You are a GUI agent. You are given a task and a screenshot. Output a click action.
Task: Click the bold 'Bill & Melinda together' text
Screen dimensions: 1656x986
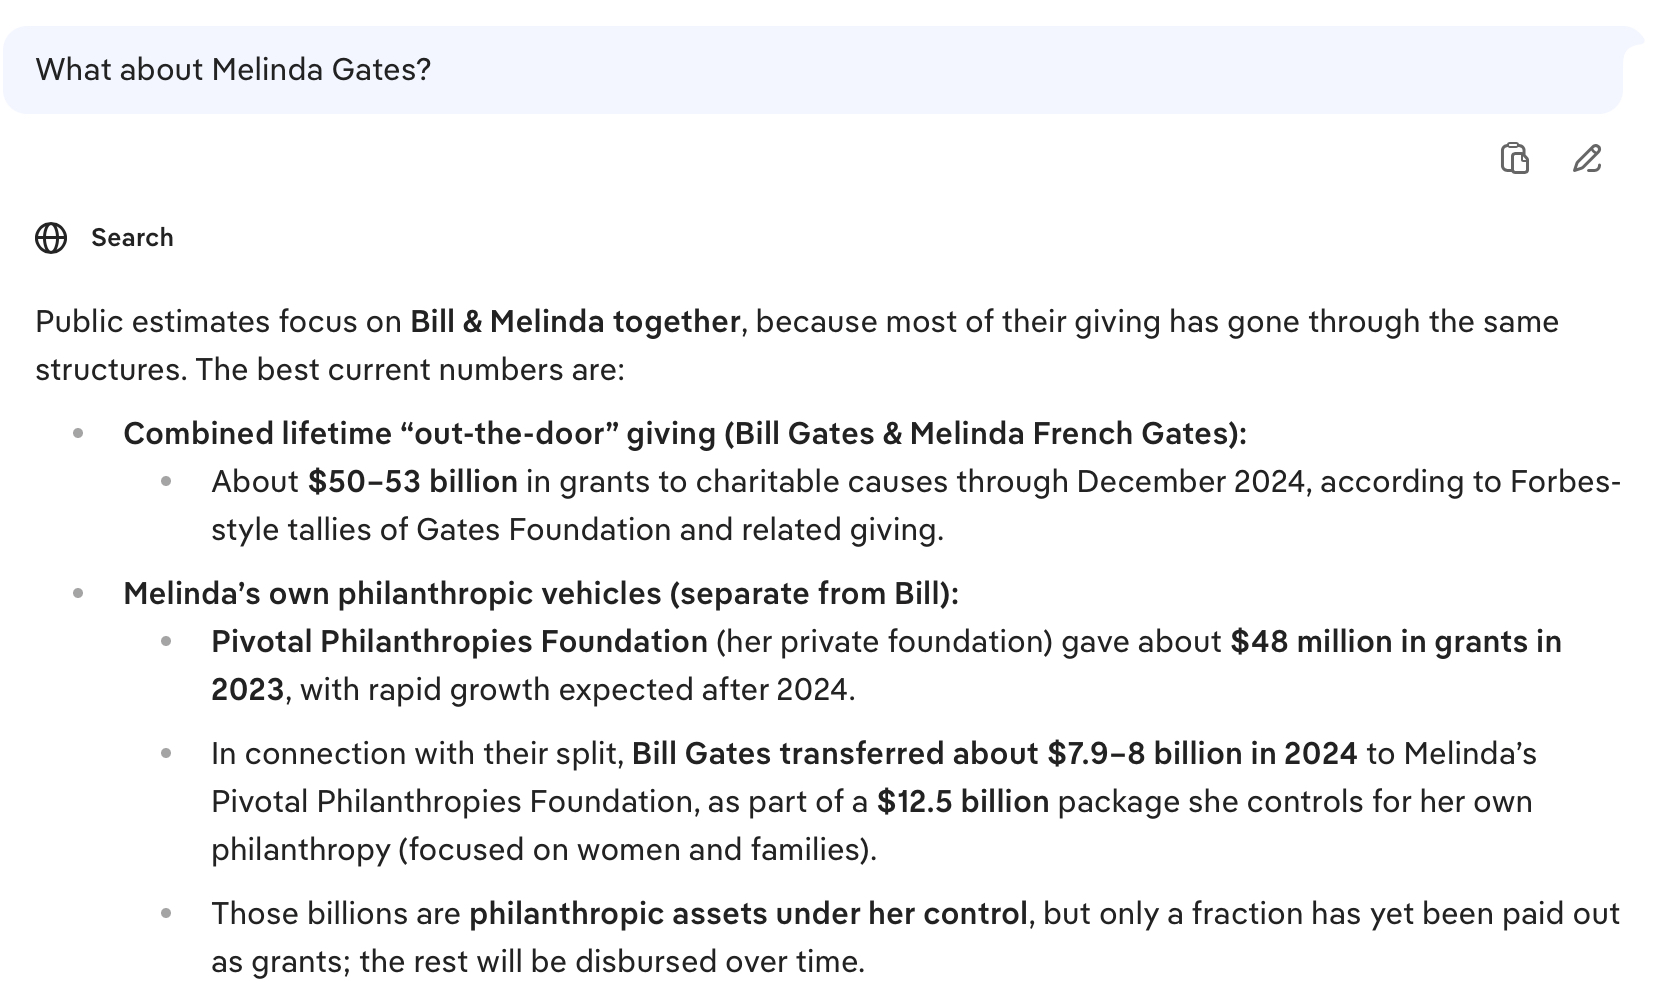click(x=575, y=322)
